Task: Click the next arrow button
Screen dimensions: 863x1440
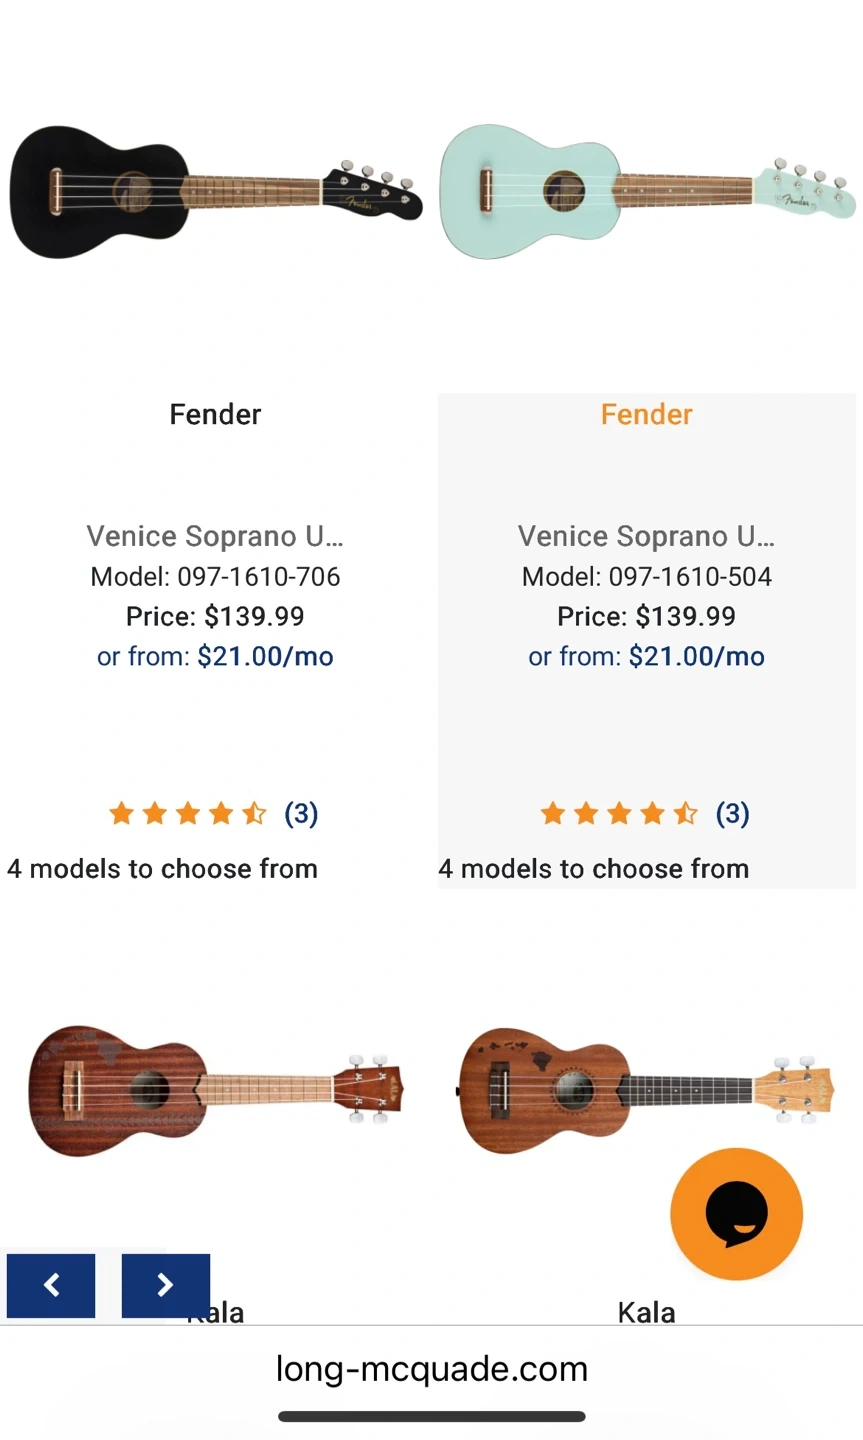Action: click(x=166, y=1285)
